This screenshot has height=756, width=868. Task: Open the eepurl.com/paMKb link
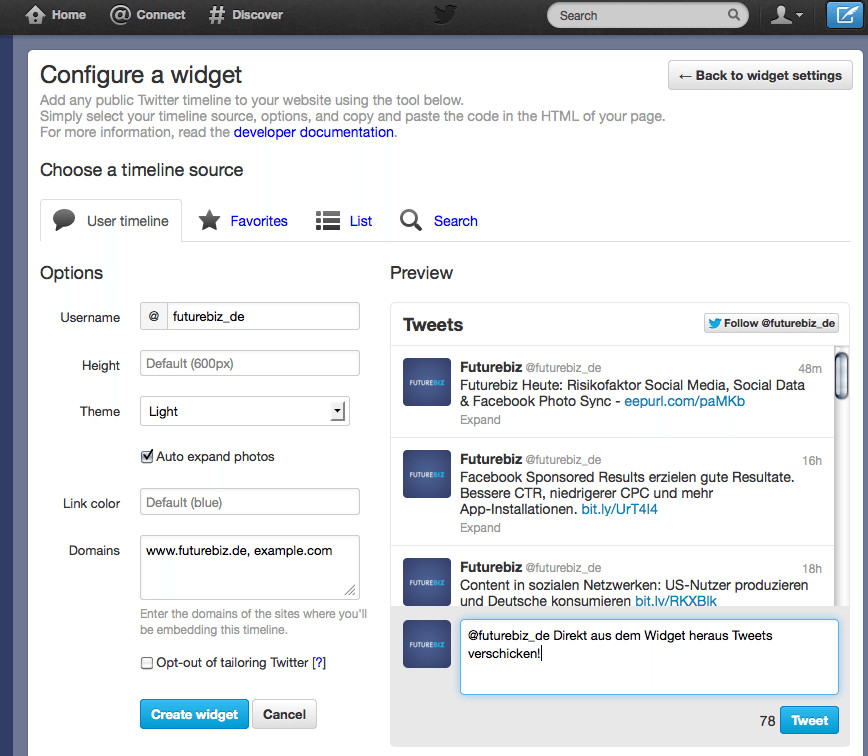pos(685,401)
